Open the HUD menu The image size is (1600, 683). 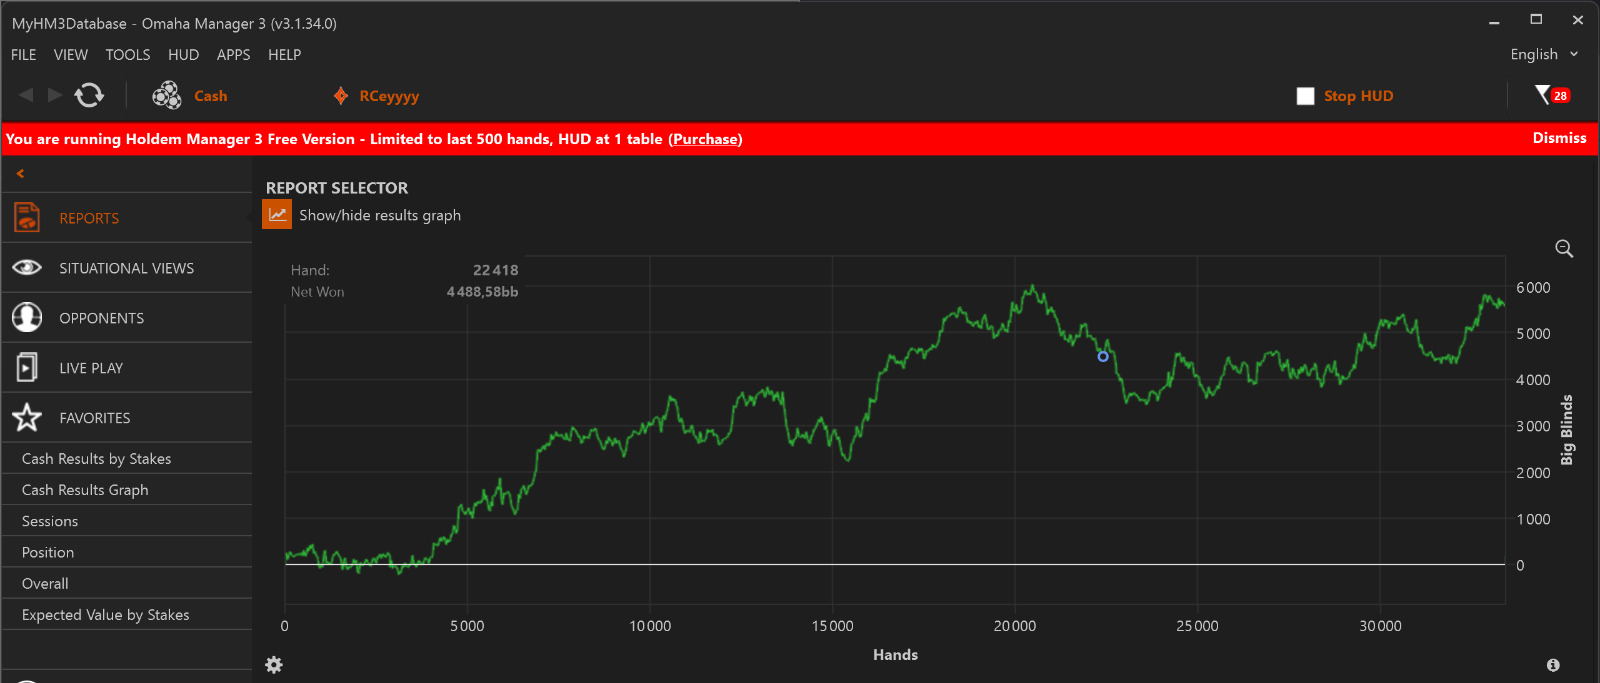[x=183, y=55]
